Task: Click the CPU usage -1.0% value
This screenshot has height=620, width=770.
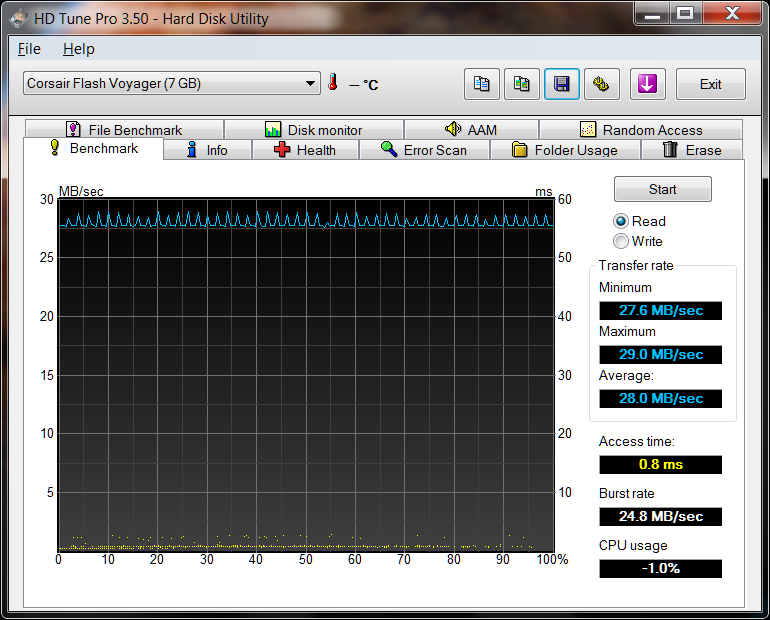Action: pyautogui.click(x=660, y=568)
